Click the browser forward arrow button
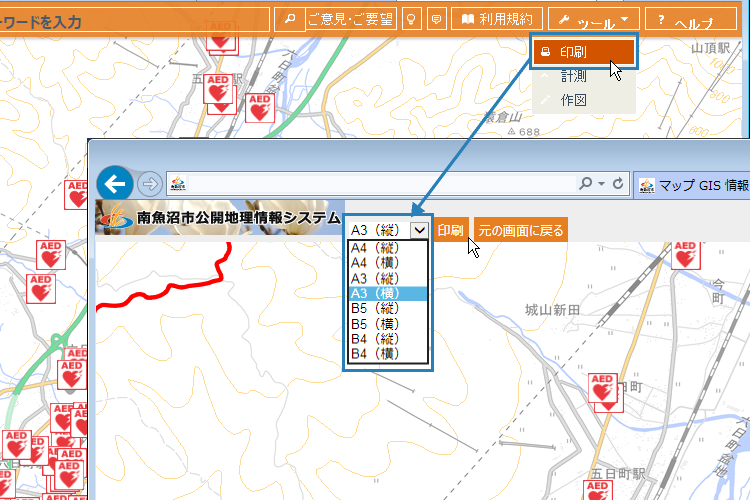Viewport: 750px width, 500px height. click(x=150, y=184)
